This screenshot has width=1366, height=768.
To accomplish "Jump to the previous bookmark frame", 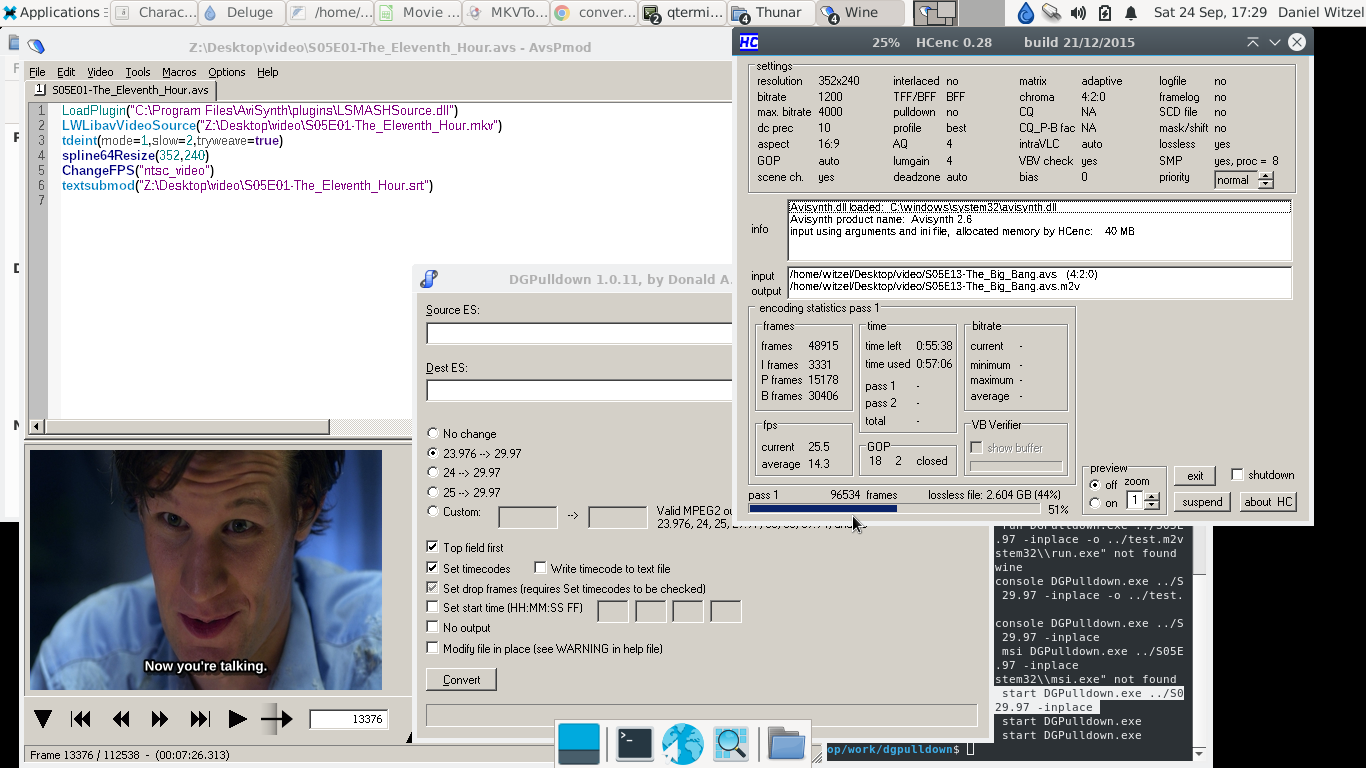I will click(x=81, y=719).
